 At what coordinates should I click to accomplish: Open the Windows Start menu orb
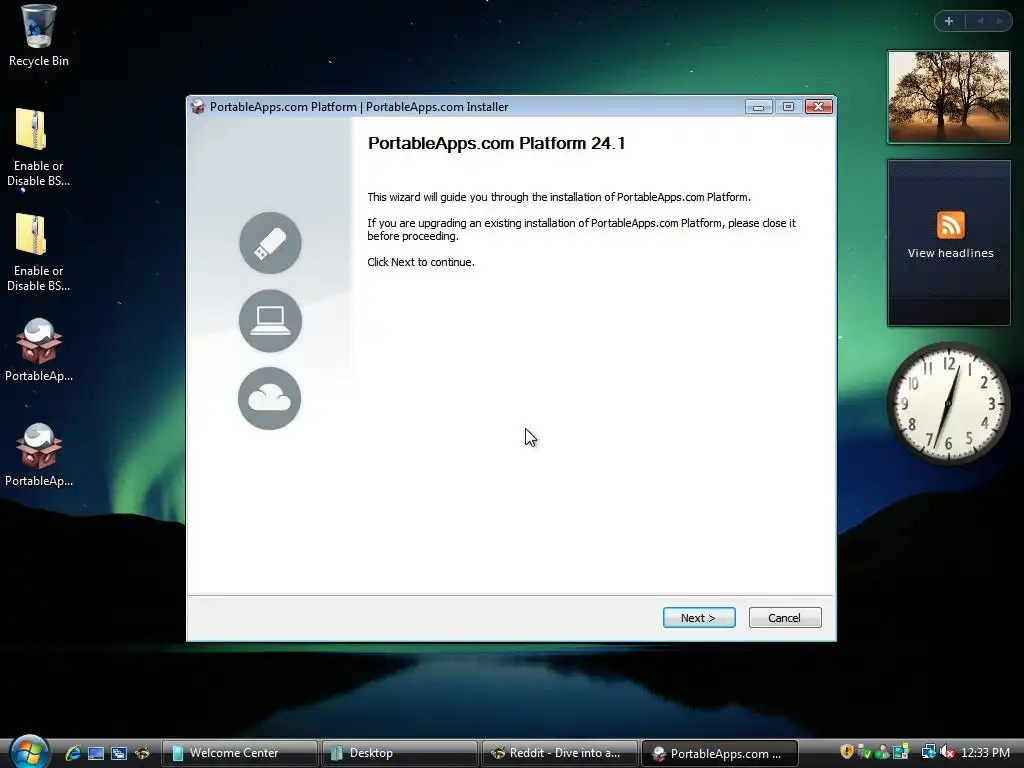29,752
